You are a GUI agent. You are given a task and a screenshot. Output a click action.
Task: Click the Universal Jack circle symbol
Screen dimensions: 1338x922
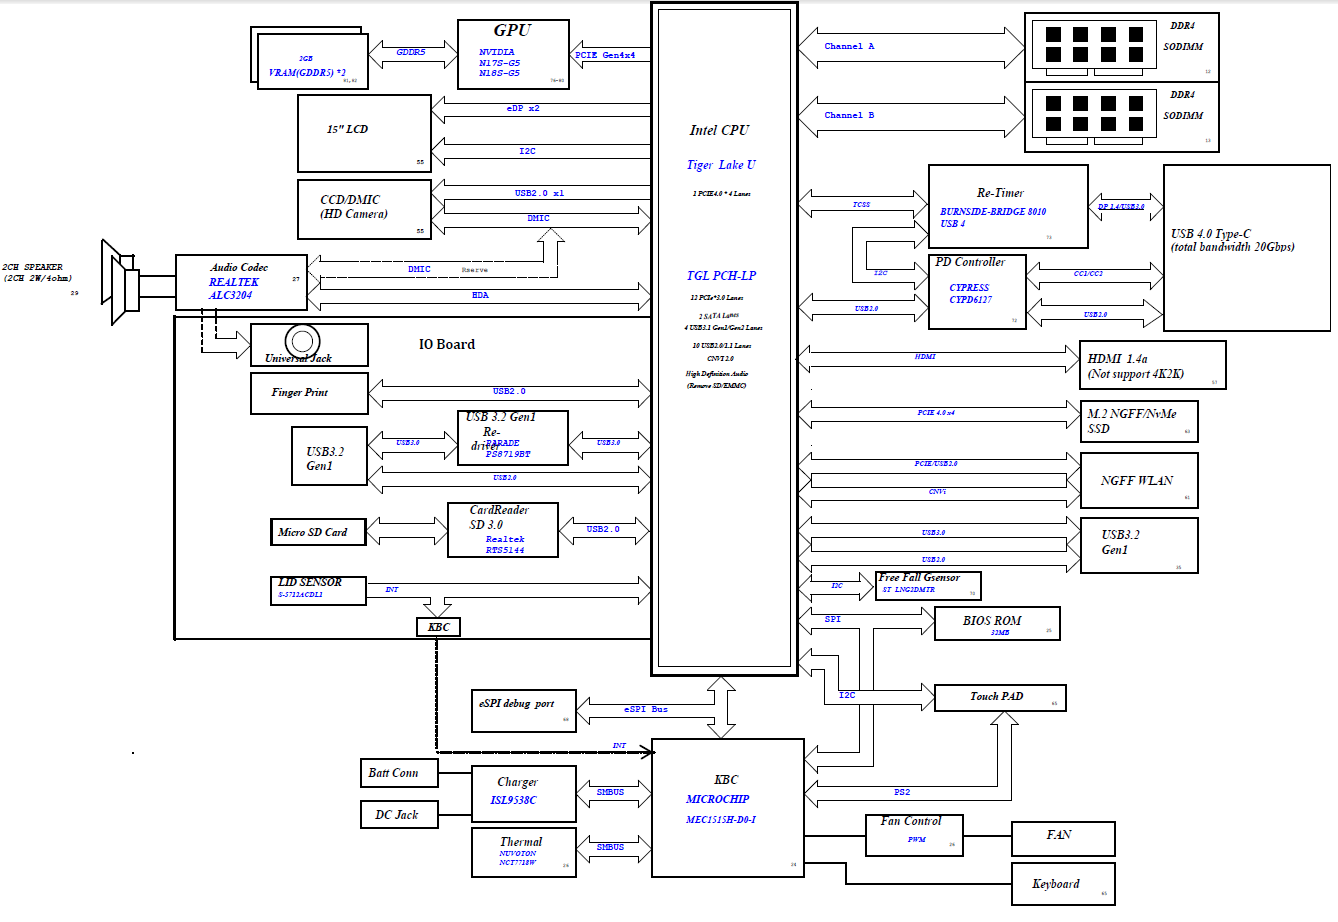click(302, 340)
